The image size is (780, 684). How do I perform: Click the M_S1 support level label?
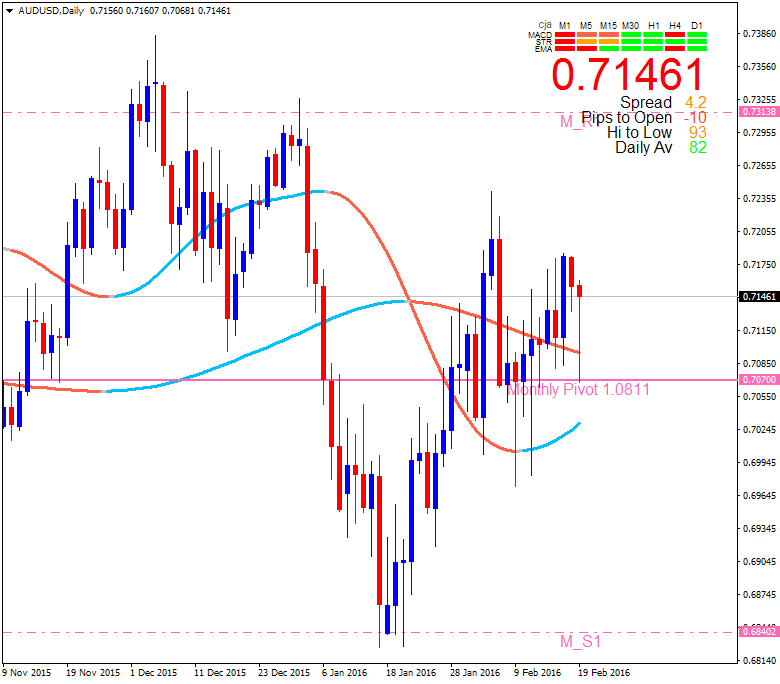point(581,641)
